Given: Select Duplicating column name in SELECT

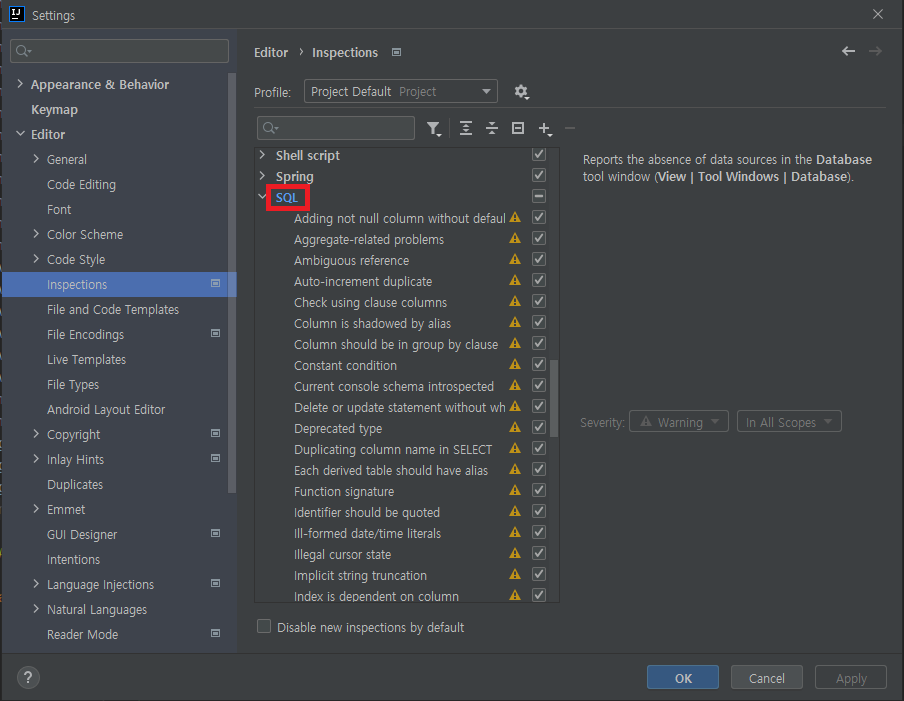Looking at the screenshot, I should (393, 450).
